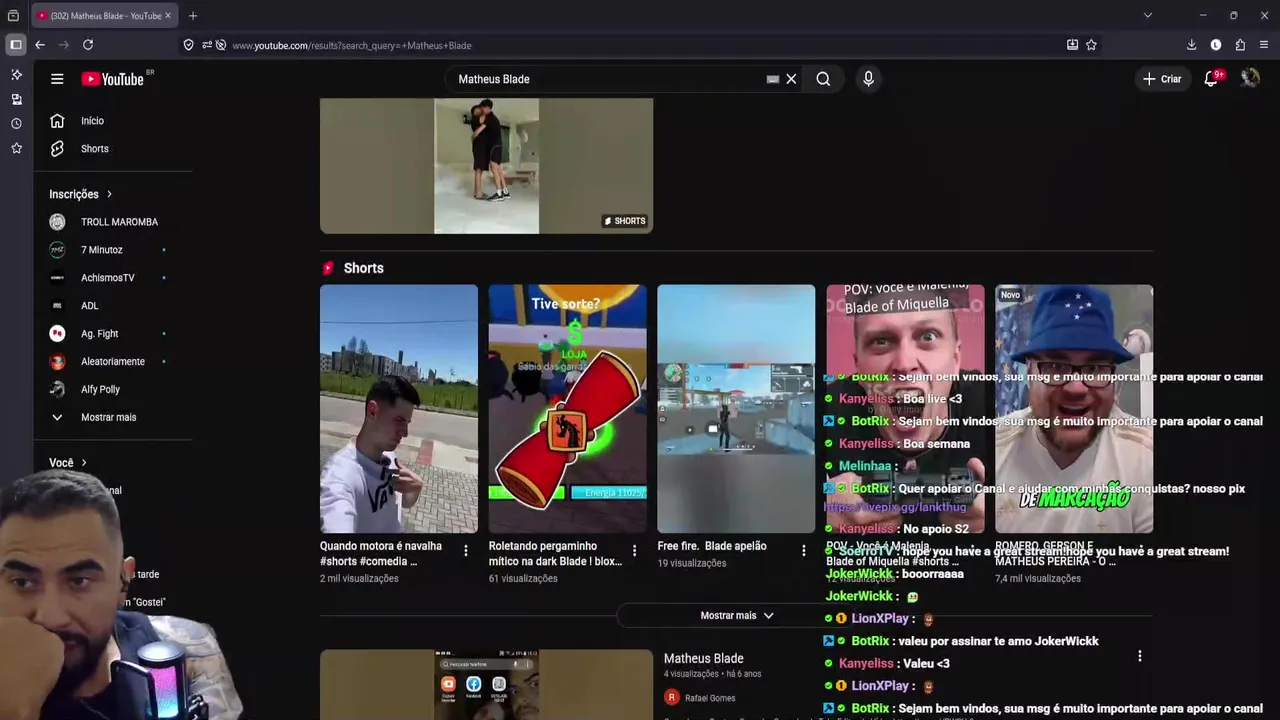1280x720 pixels.
Task: Play the Tive sorte dark Blade short
Action: click(567, 409)
